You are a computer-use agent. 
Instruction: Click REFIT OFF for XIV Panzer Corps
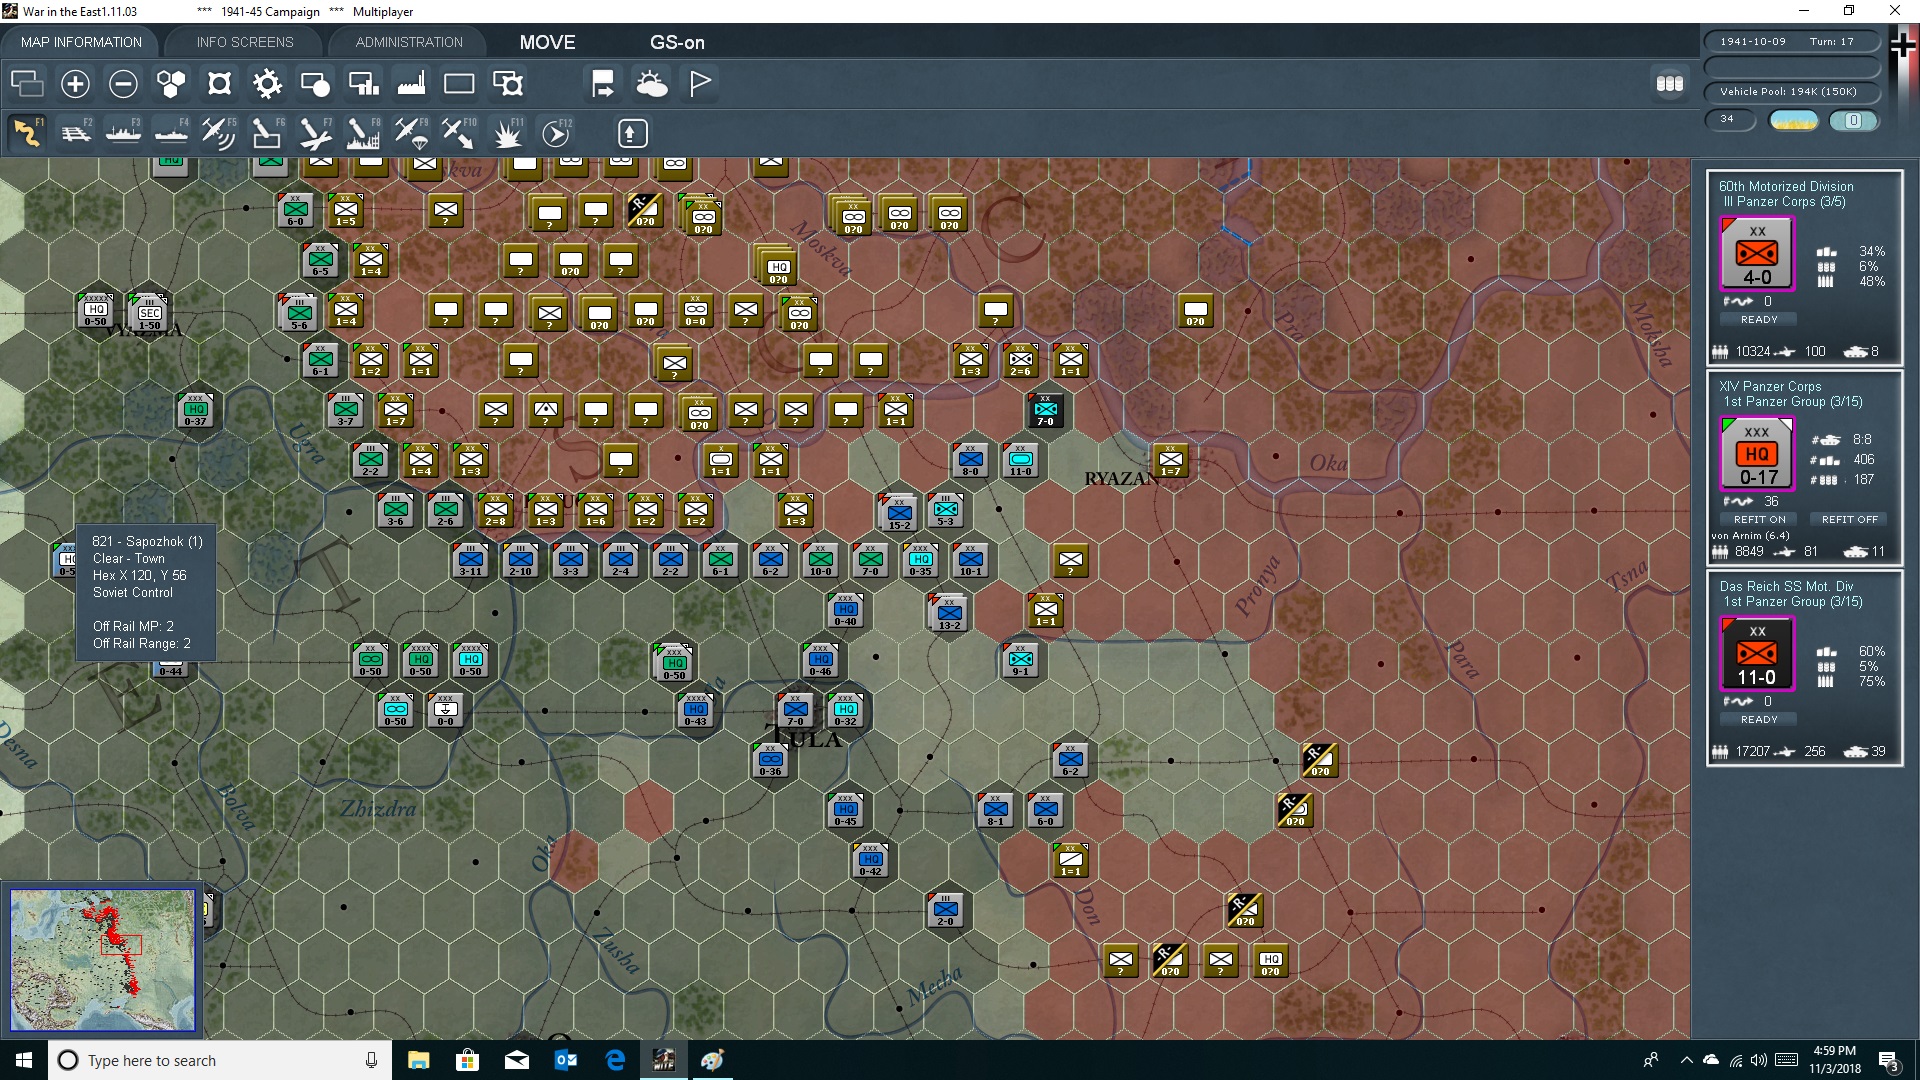click(1849, 519)
